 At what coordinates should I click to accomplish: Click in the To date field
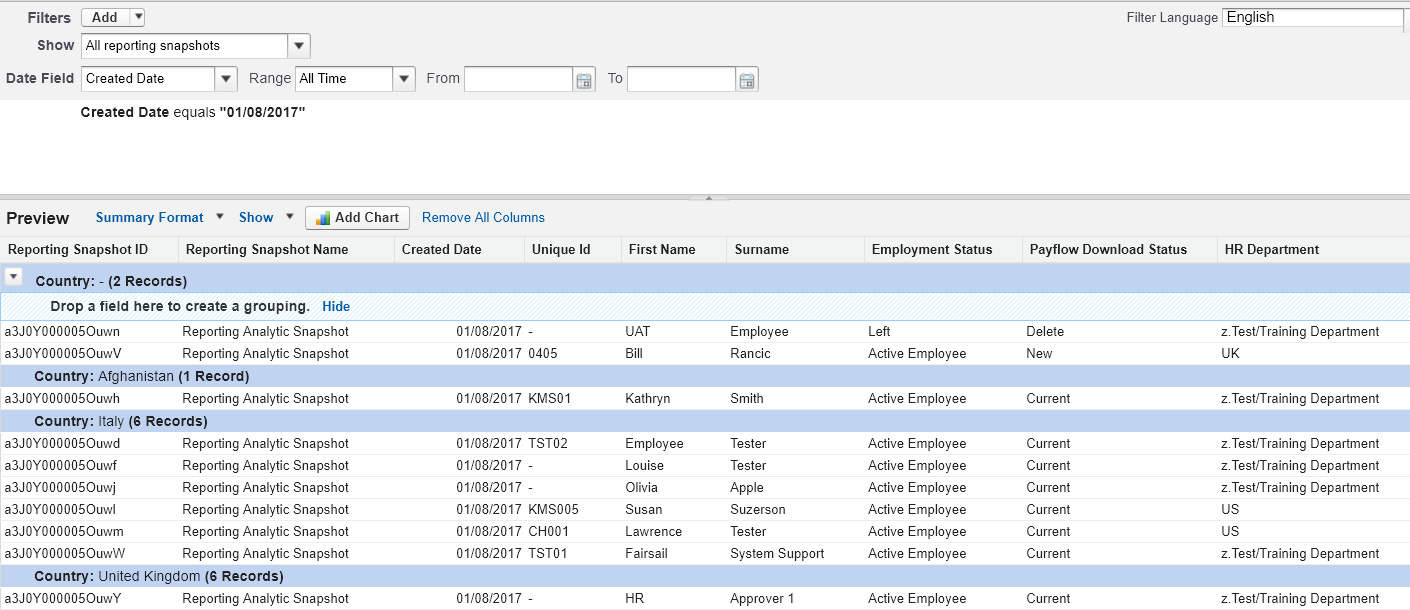coord(680,79)
